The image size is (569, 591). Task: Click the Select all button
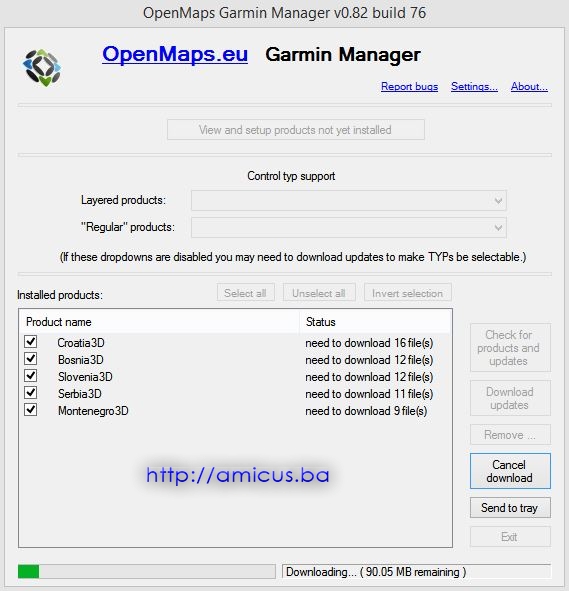(245, 293)
